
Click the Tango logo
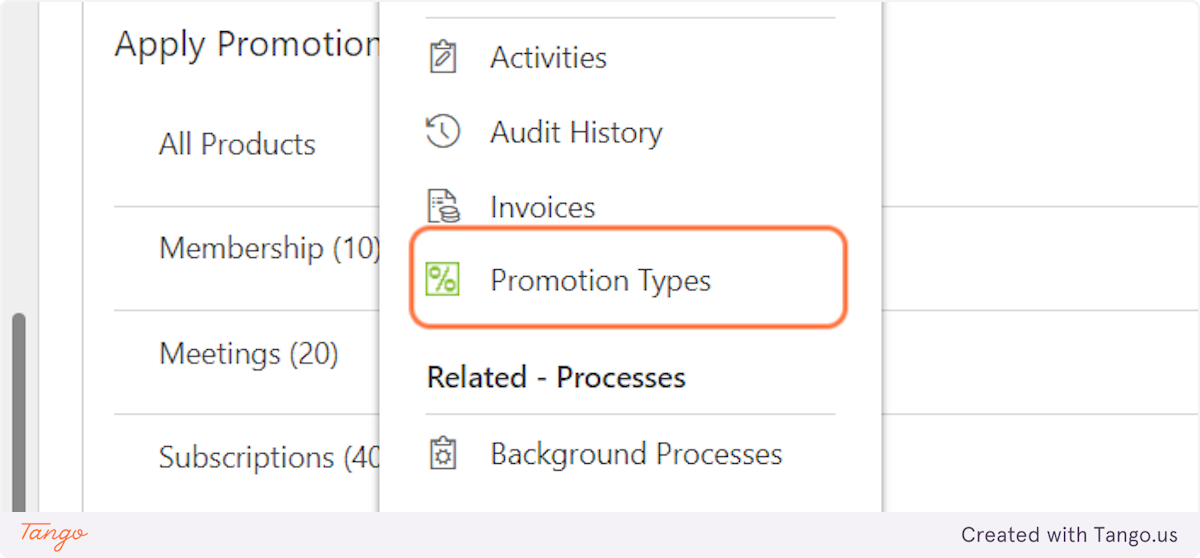(54, 535)
